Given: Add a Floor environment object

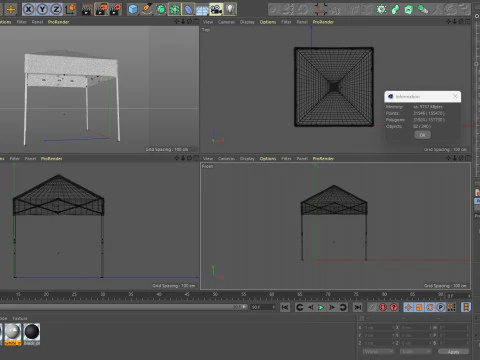Looking at the screenshot, I should (x=202, y=9).
